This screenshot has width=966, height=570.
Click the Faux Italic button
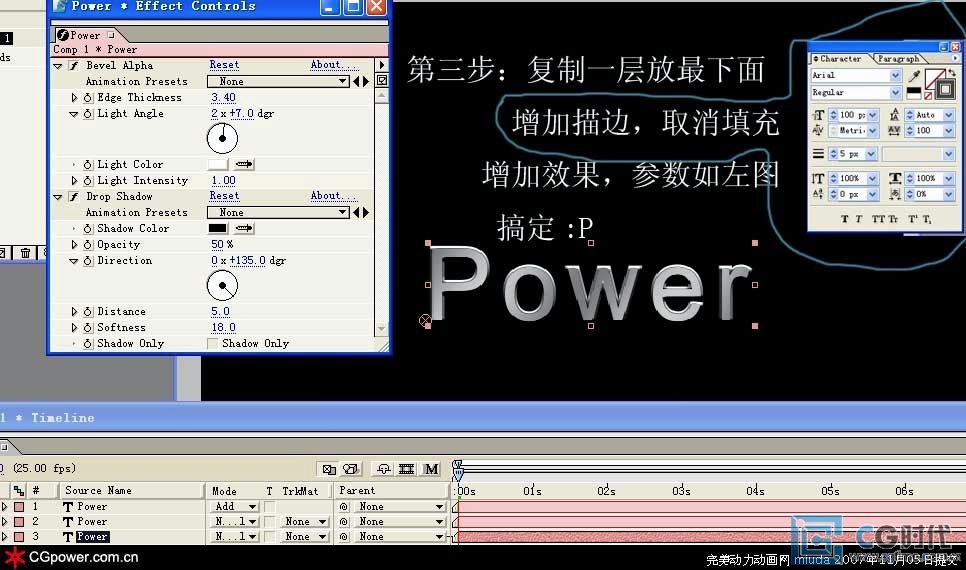[x=859, y=219]
